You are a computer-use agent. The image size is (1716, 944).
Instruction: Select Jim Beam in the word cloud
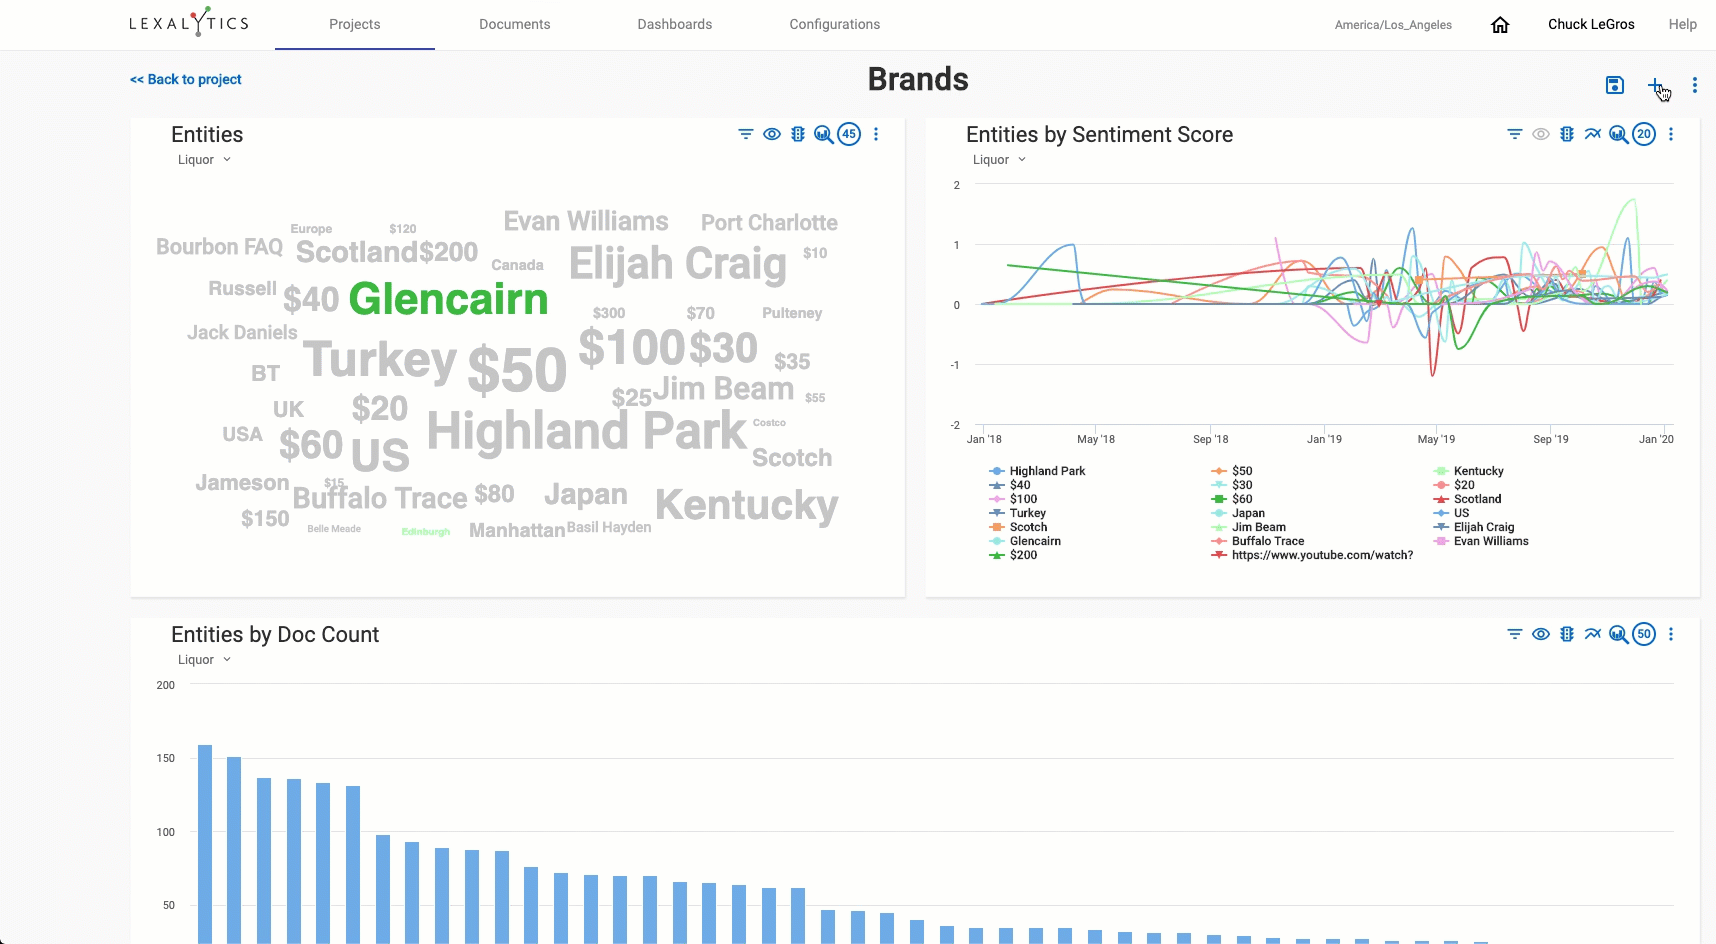[724, 388]
